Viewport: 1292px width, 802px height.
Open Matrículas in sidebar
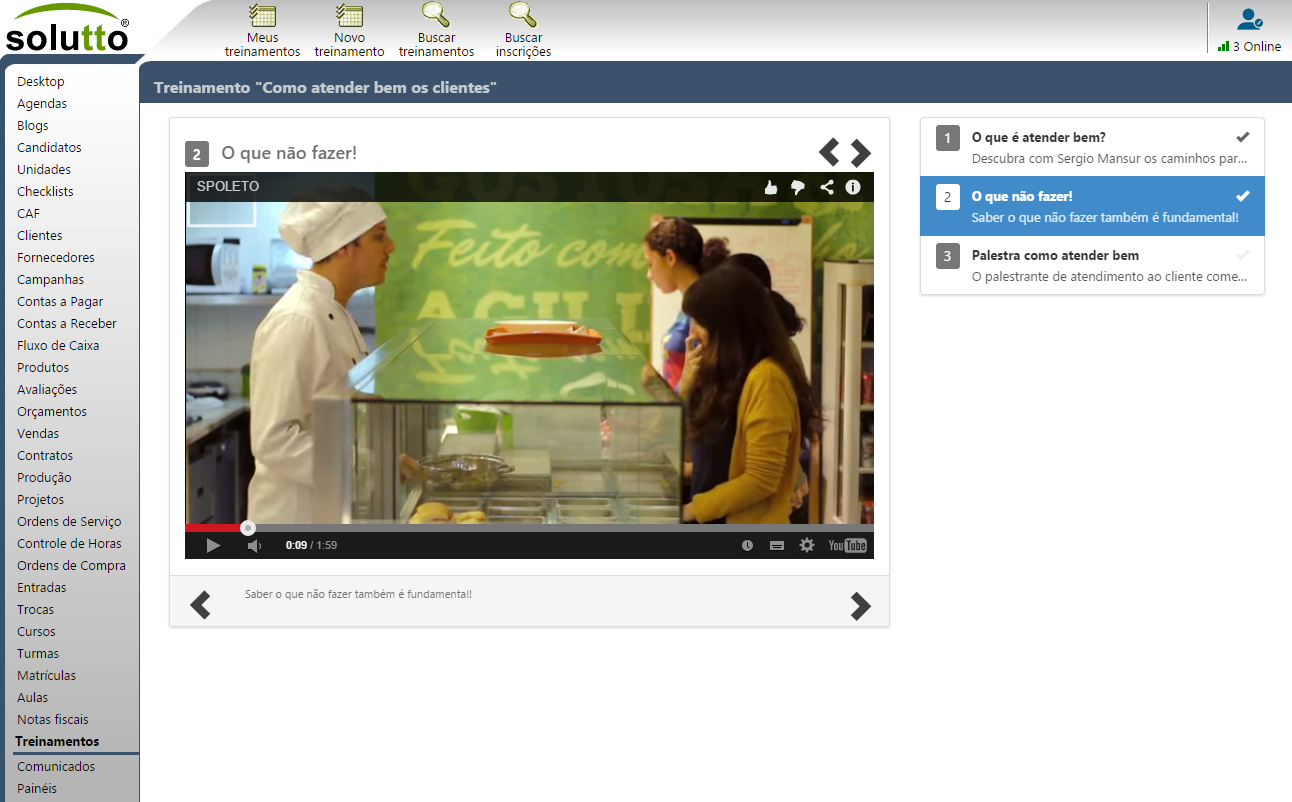[x=46, y=676]
